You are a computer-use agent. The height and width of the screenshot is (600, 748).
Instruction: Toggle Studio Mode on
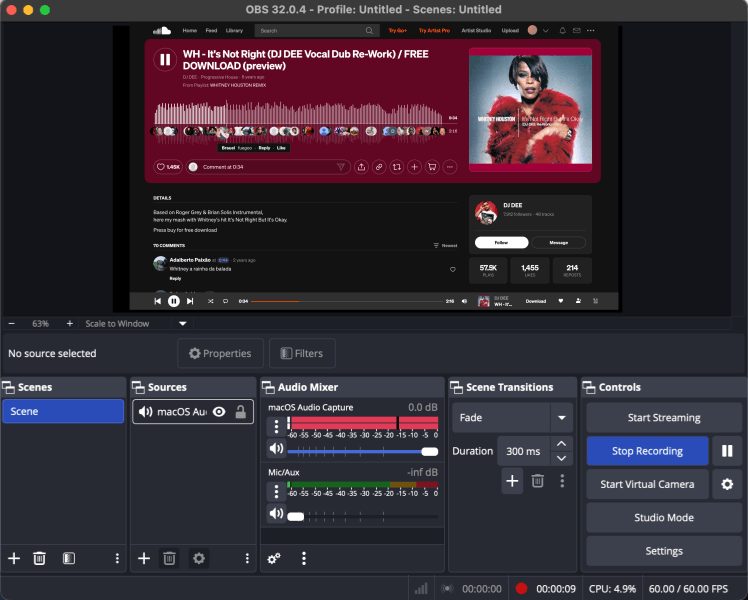pos(664,517)
